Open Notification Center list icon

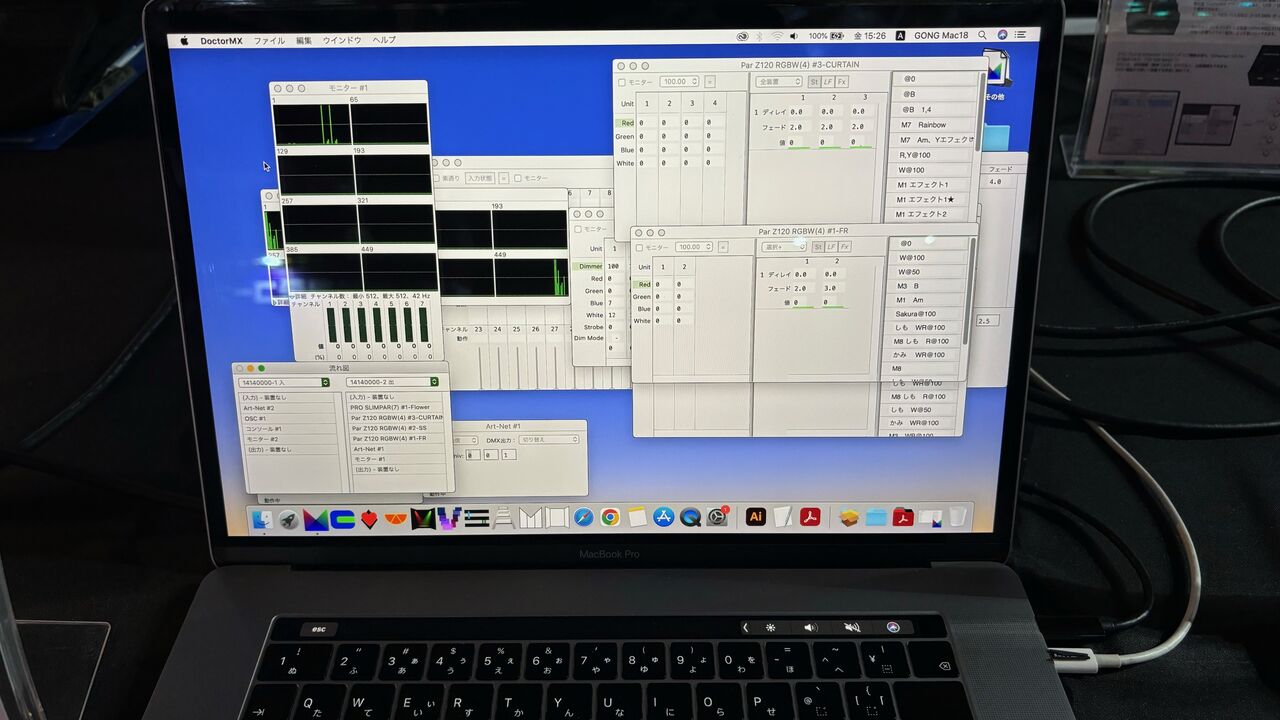[x=1022, y=35]
